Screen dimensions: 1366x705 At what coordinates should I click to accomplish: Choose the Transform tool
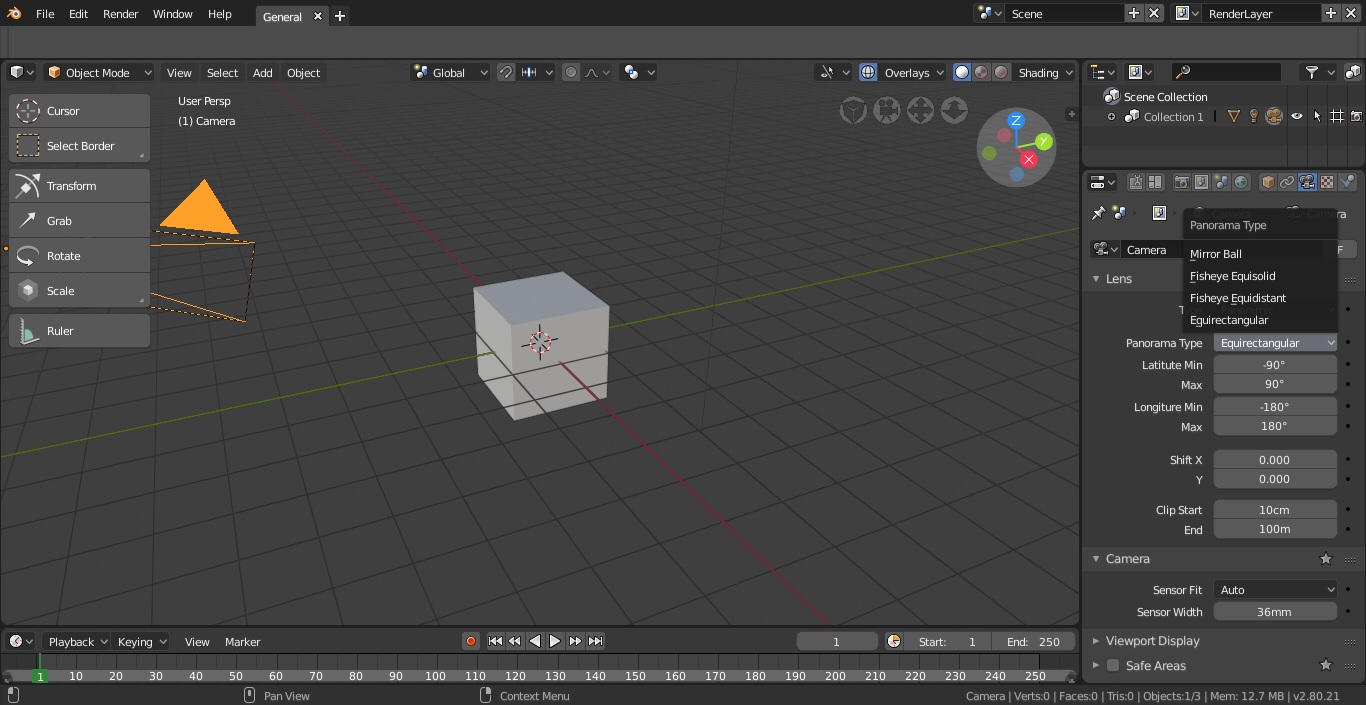(x=80, y=186)
